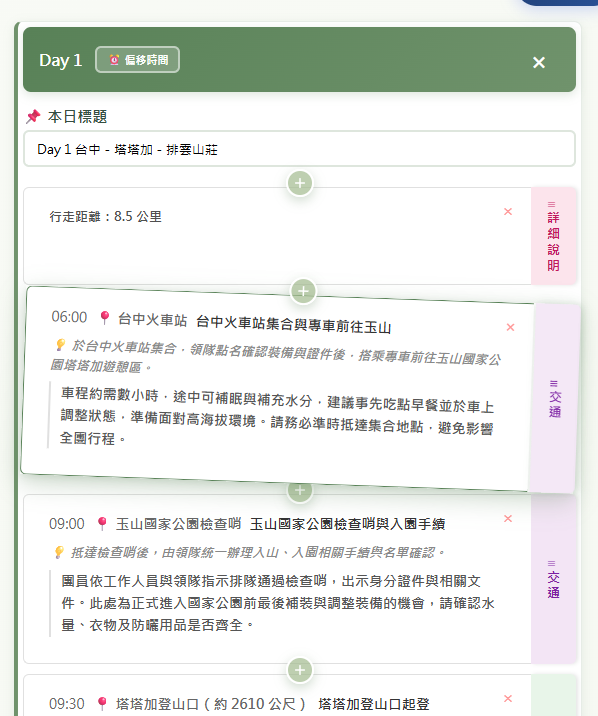Viewport: 598px width, 716px height.
Task: Add item with plus above the 06:00 card
Action: pyautogui.click(x=303, y=291)
